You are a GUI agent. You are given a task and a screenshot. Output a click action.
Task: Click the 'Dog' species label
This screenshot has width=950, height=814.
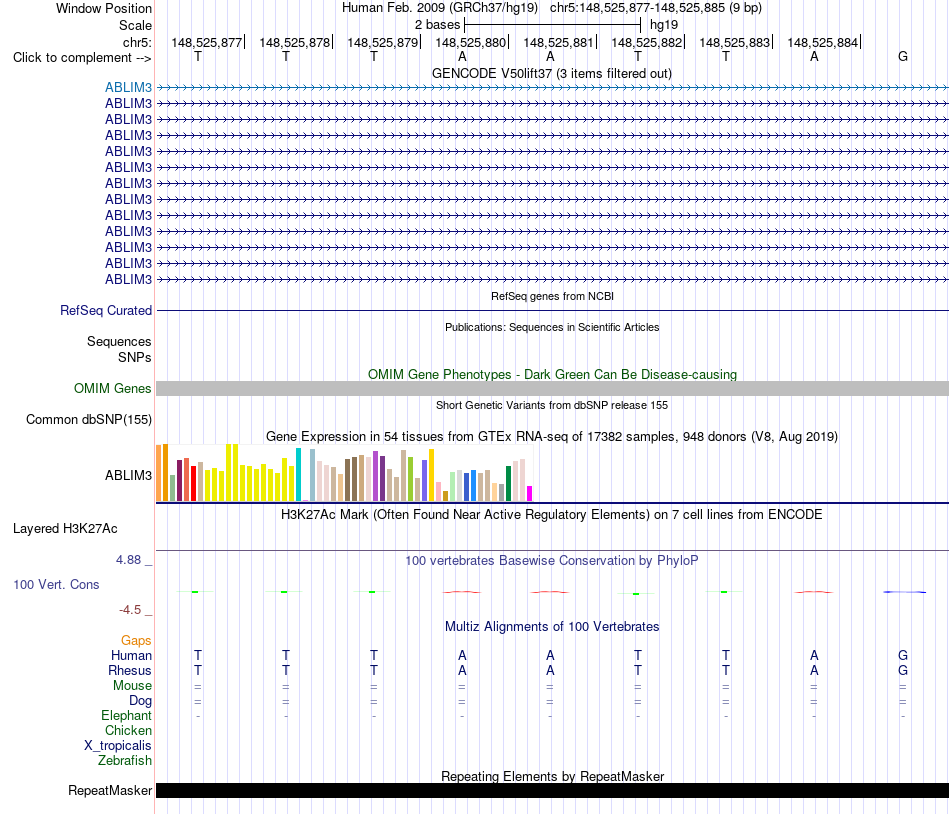140,701
